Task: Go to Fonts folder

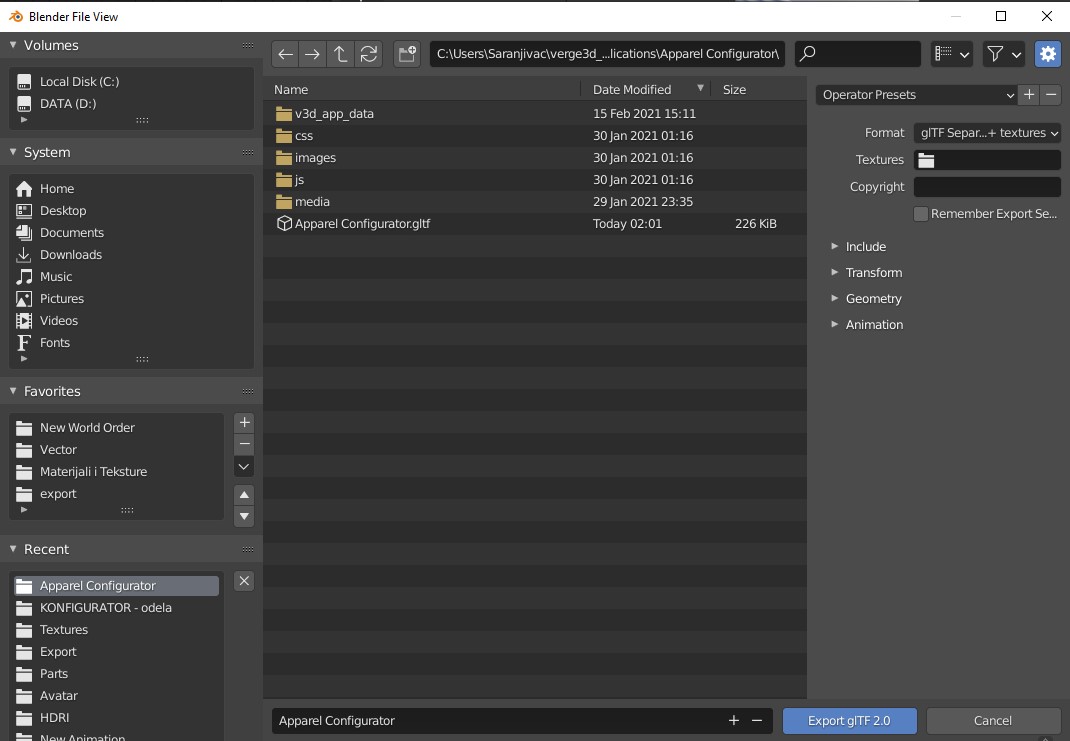Action: pyautogui.click(x=131, y=343)
